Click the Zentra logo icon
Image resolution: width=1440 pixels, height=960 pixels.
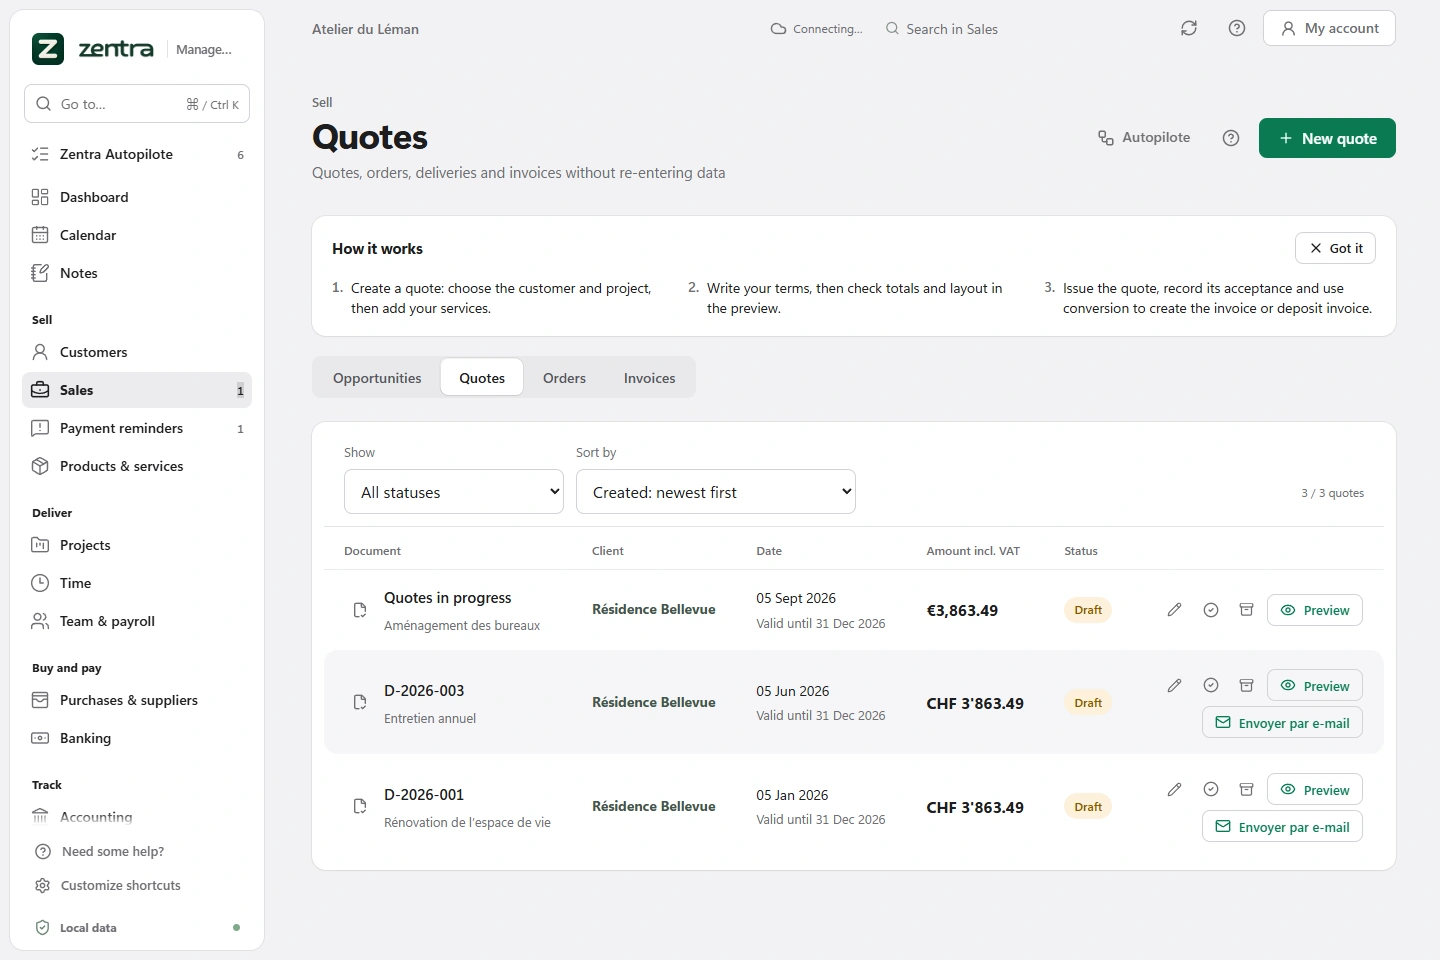(48, 49)
